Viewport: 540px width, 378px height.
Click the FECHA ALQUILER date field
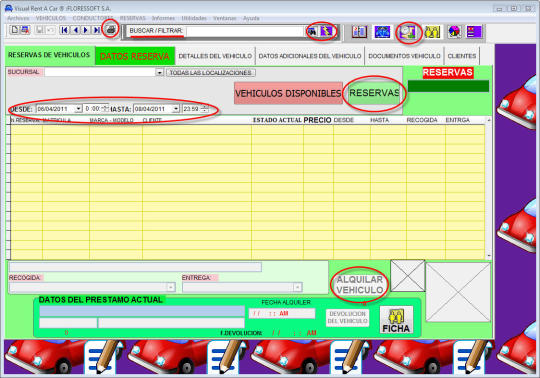point(282,314)
